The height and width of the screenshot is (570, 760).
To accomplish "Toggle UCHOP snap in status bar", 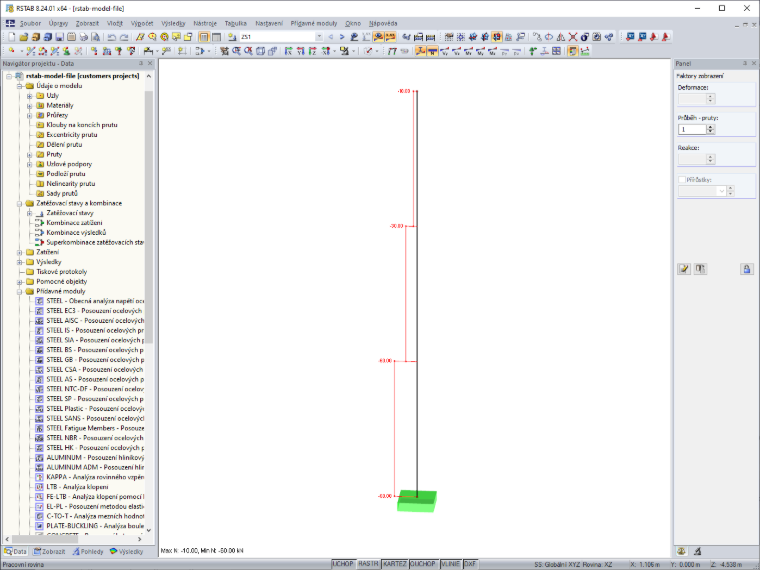I will 343,564.
